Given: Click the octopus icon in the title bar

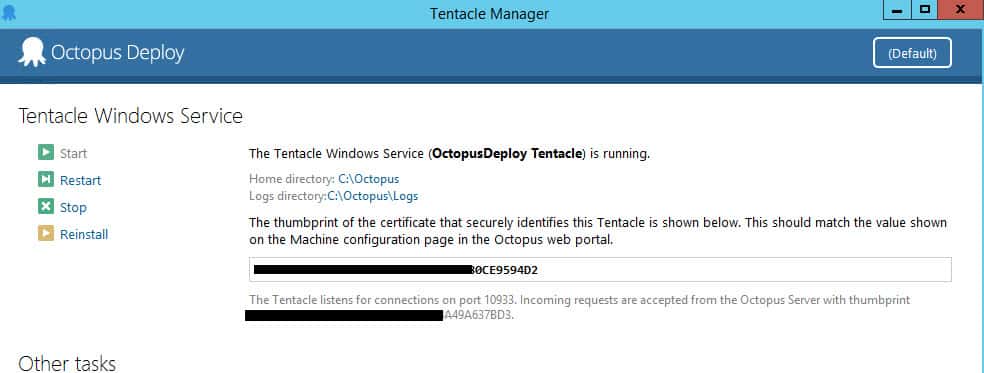Looking at the screenshot, I should point(9,13).
